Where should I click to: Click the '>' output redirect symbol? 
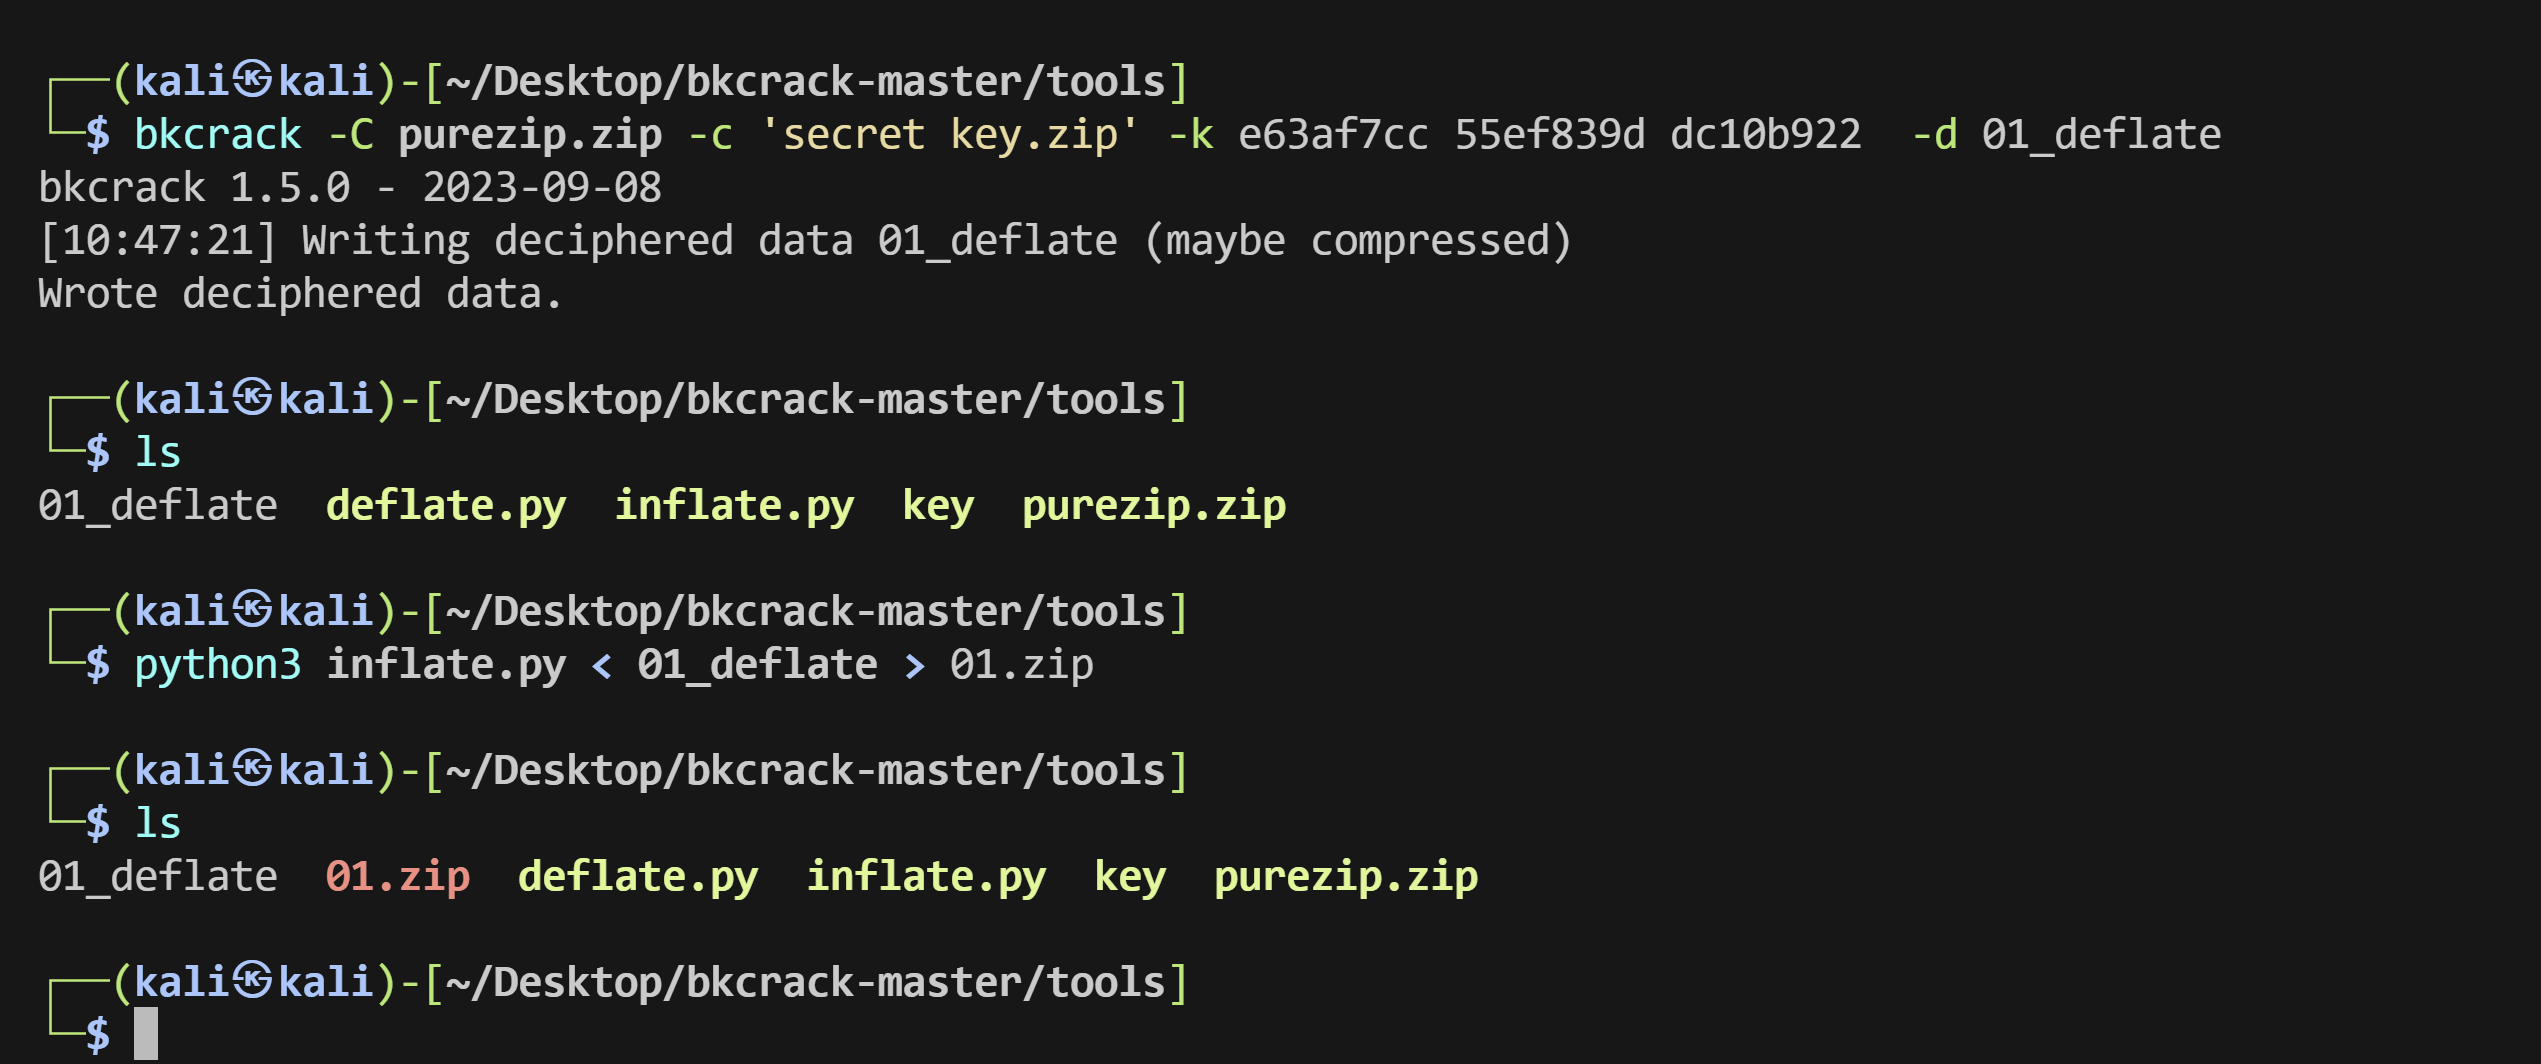tap(914, 666)
